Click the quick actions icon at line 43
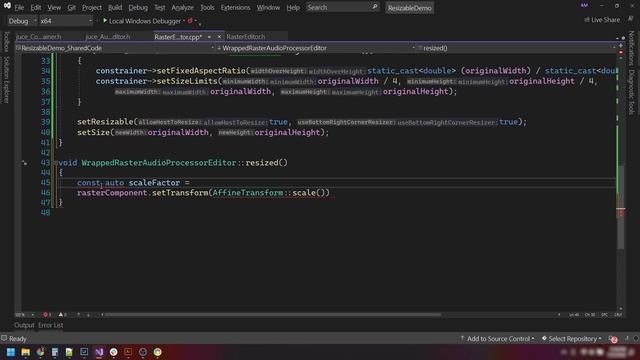Screen dimensions: 640x360 pyautogui.click(x=24, y=163)
